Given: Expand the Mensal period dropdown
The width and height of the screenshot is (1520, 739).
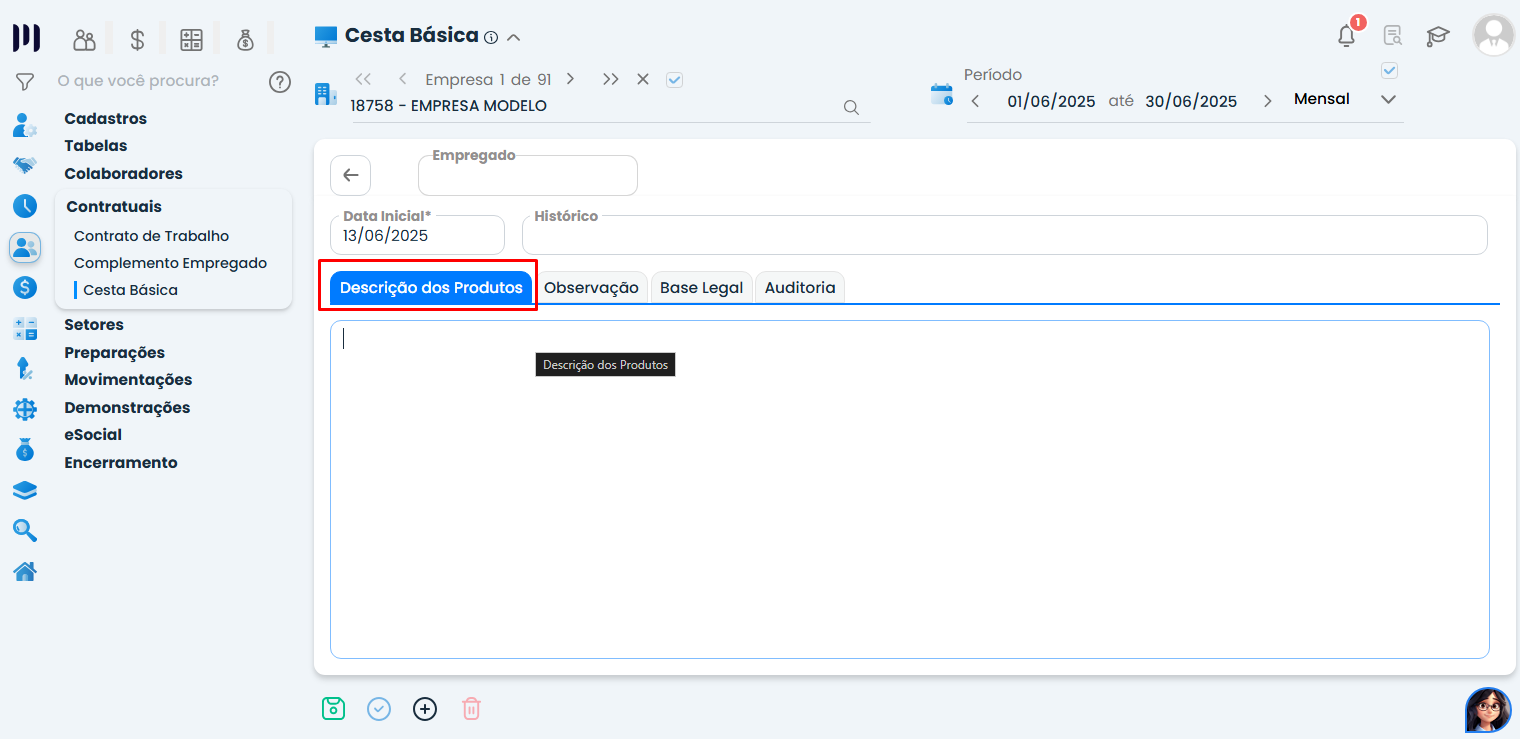Looking at the screenshot, I should (x=1388, y=99).
